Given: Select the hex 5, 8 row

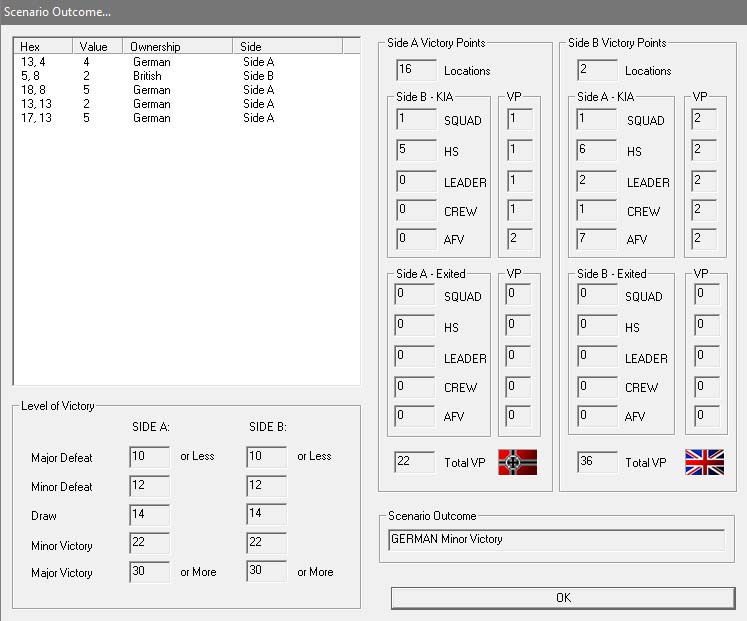Looking at the screenshot, I should [186, 76].
